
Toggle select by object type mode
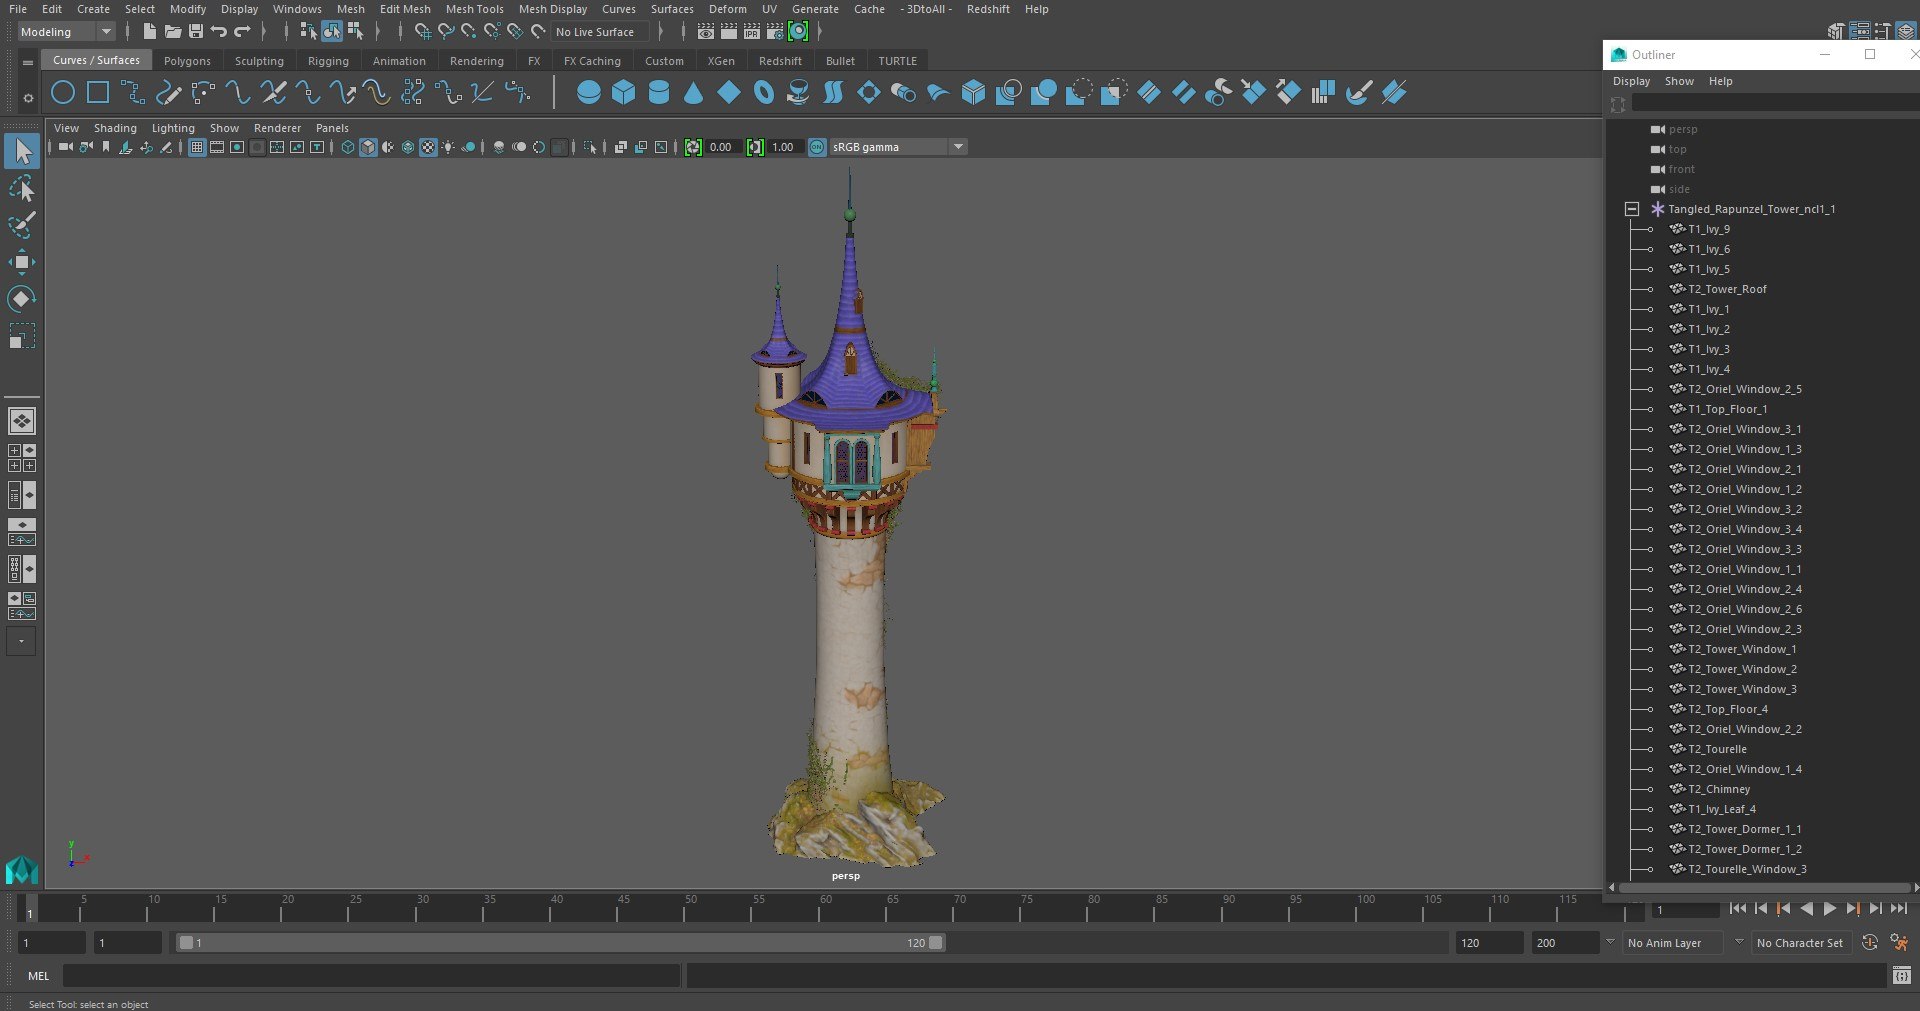click(331, 32)
